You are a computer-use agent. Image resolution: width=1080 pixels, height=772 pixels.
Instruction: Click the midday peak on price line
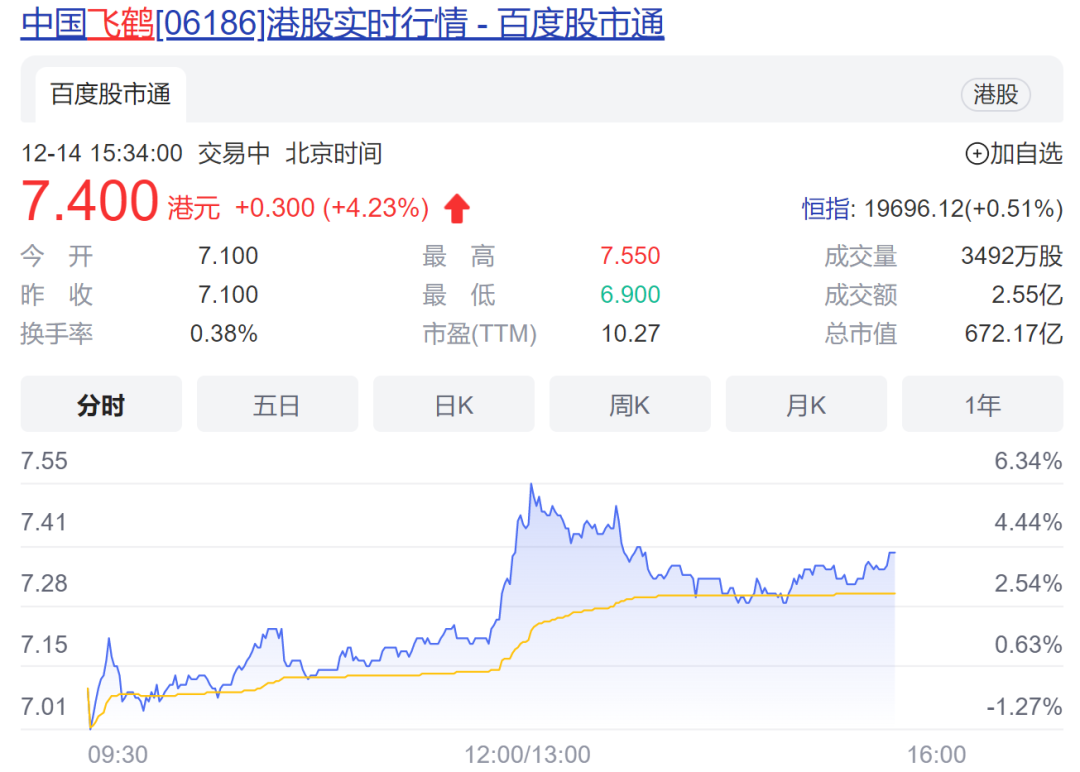tap(531, 485)
